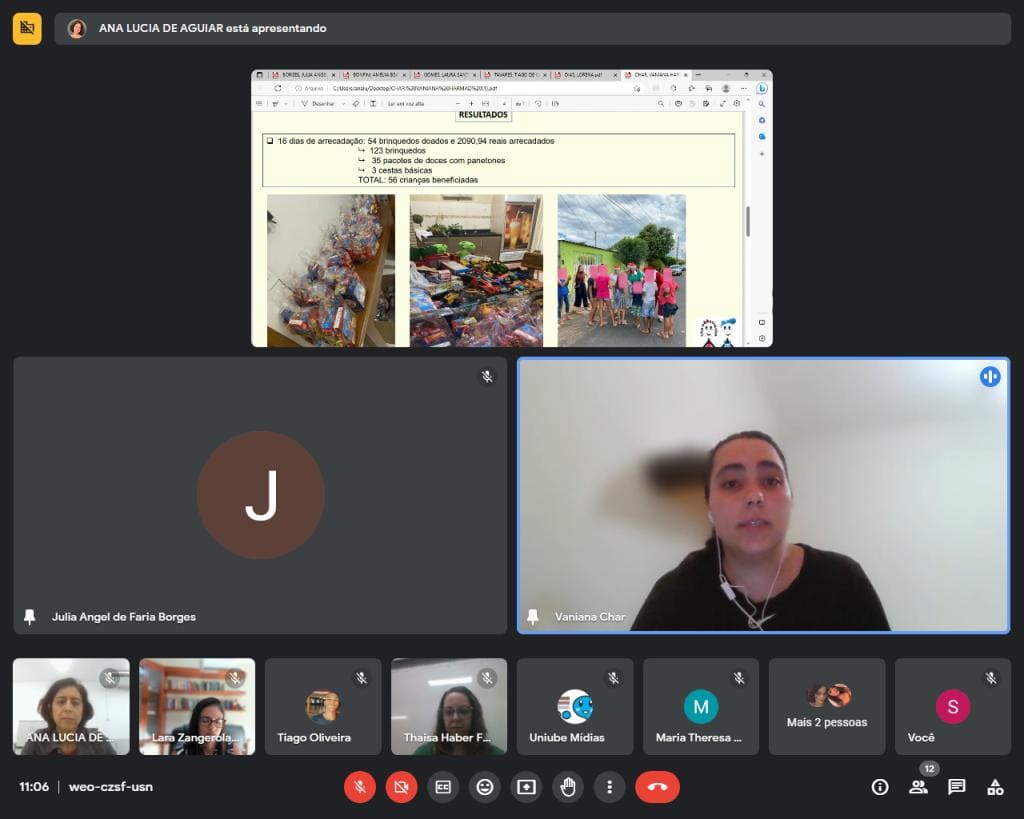Unpin Vaniana Char video tile
Image resolution: width=1024 pixels, height=819 pixels.
coord(533,617)
